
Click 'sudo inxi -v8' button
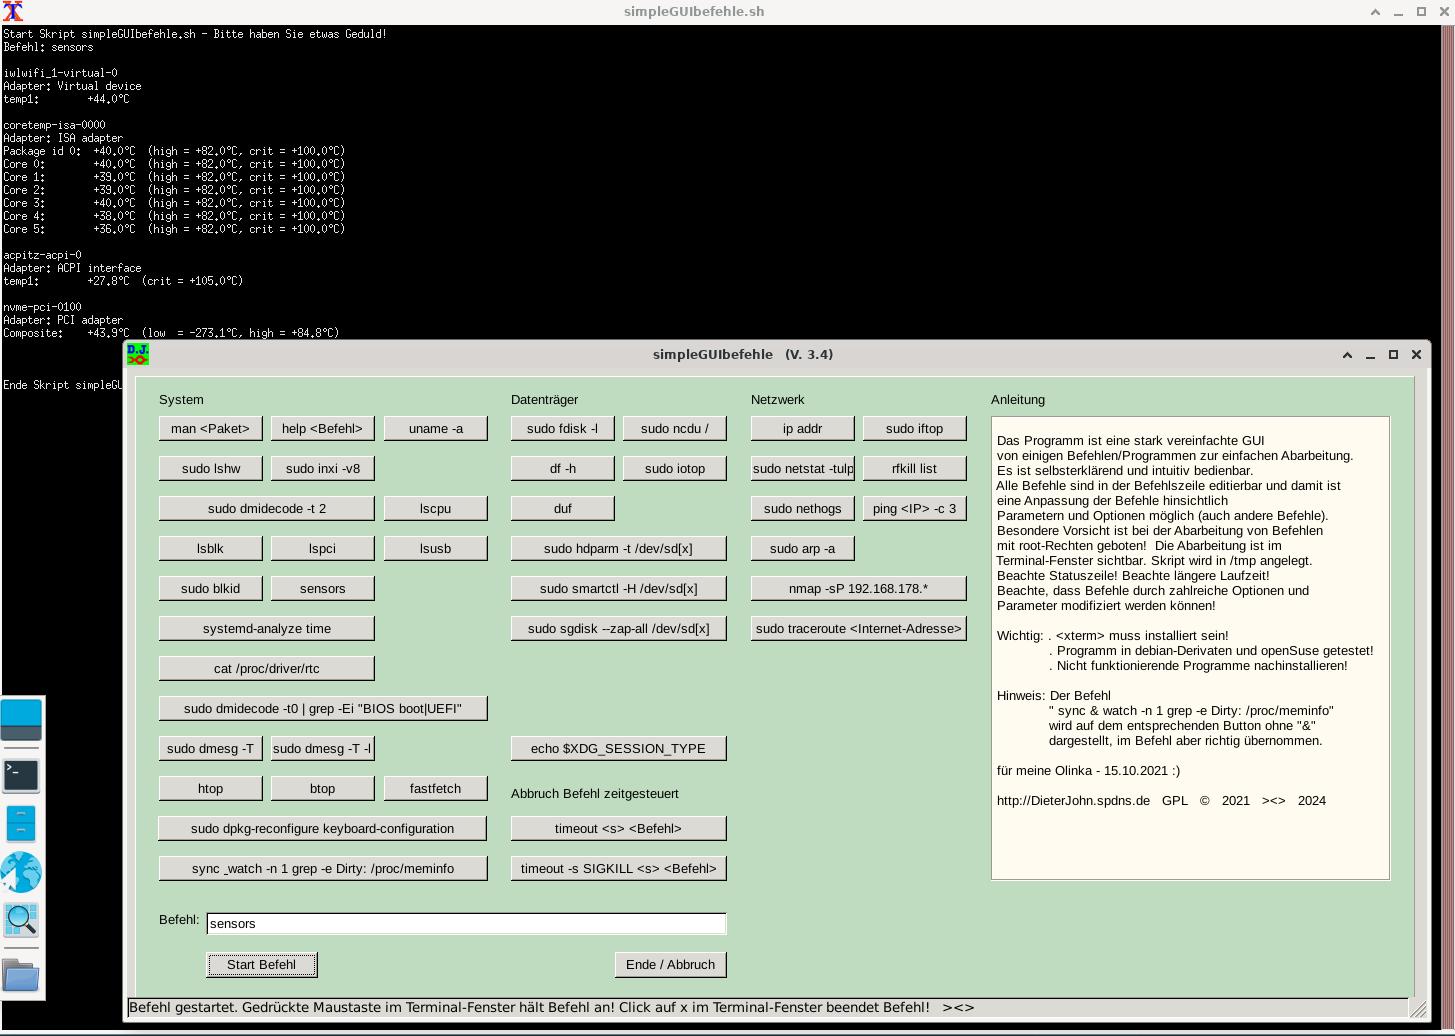click(323, 468)
